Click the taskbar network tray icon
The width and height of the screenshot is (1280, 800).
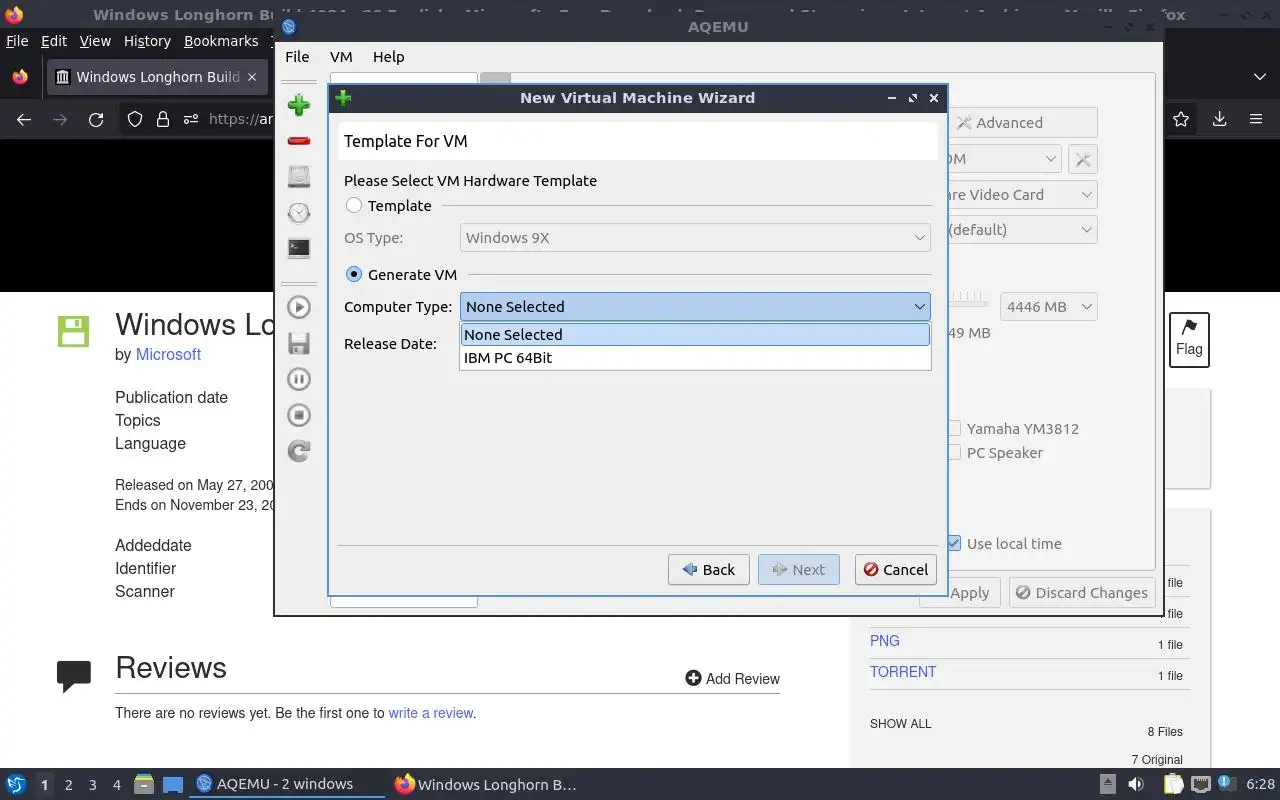(1201, 784)
